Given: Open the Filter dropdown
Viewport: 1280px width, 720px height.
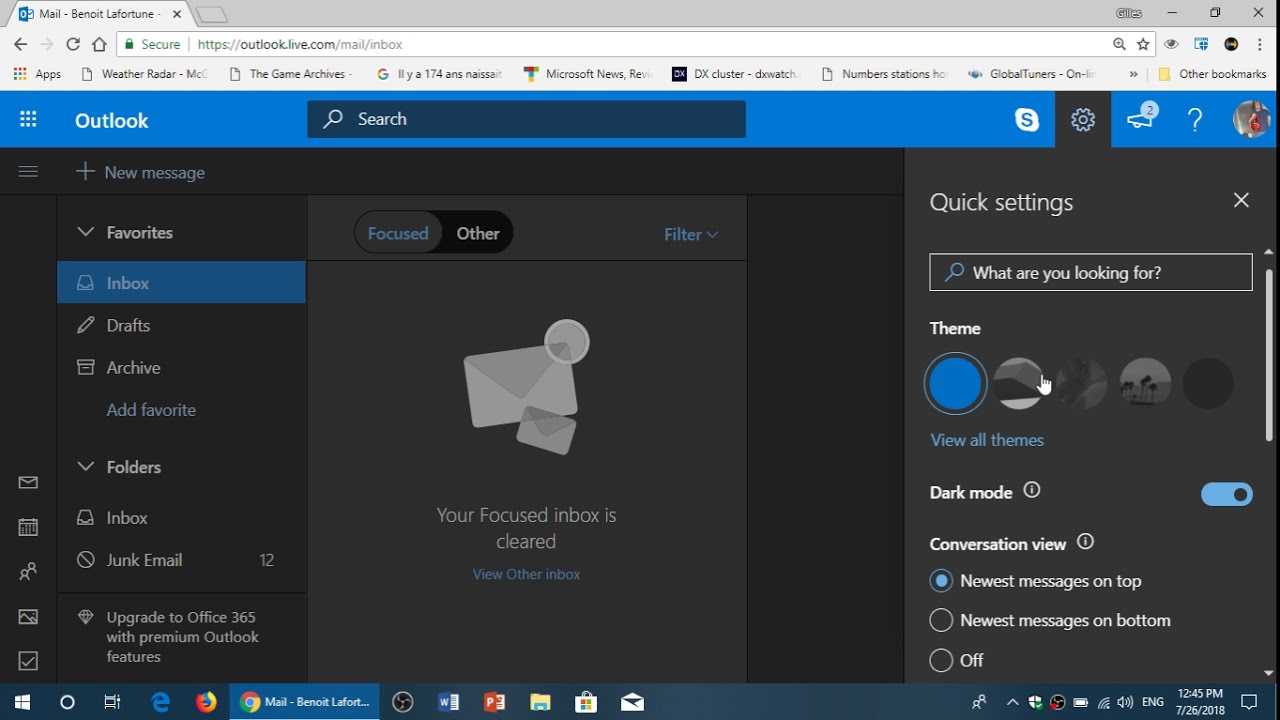Looking at the screenshot, I should point(691,234).
